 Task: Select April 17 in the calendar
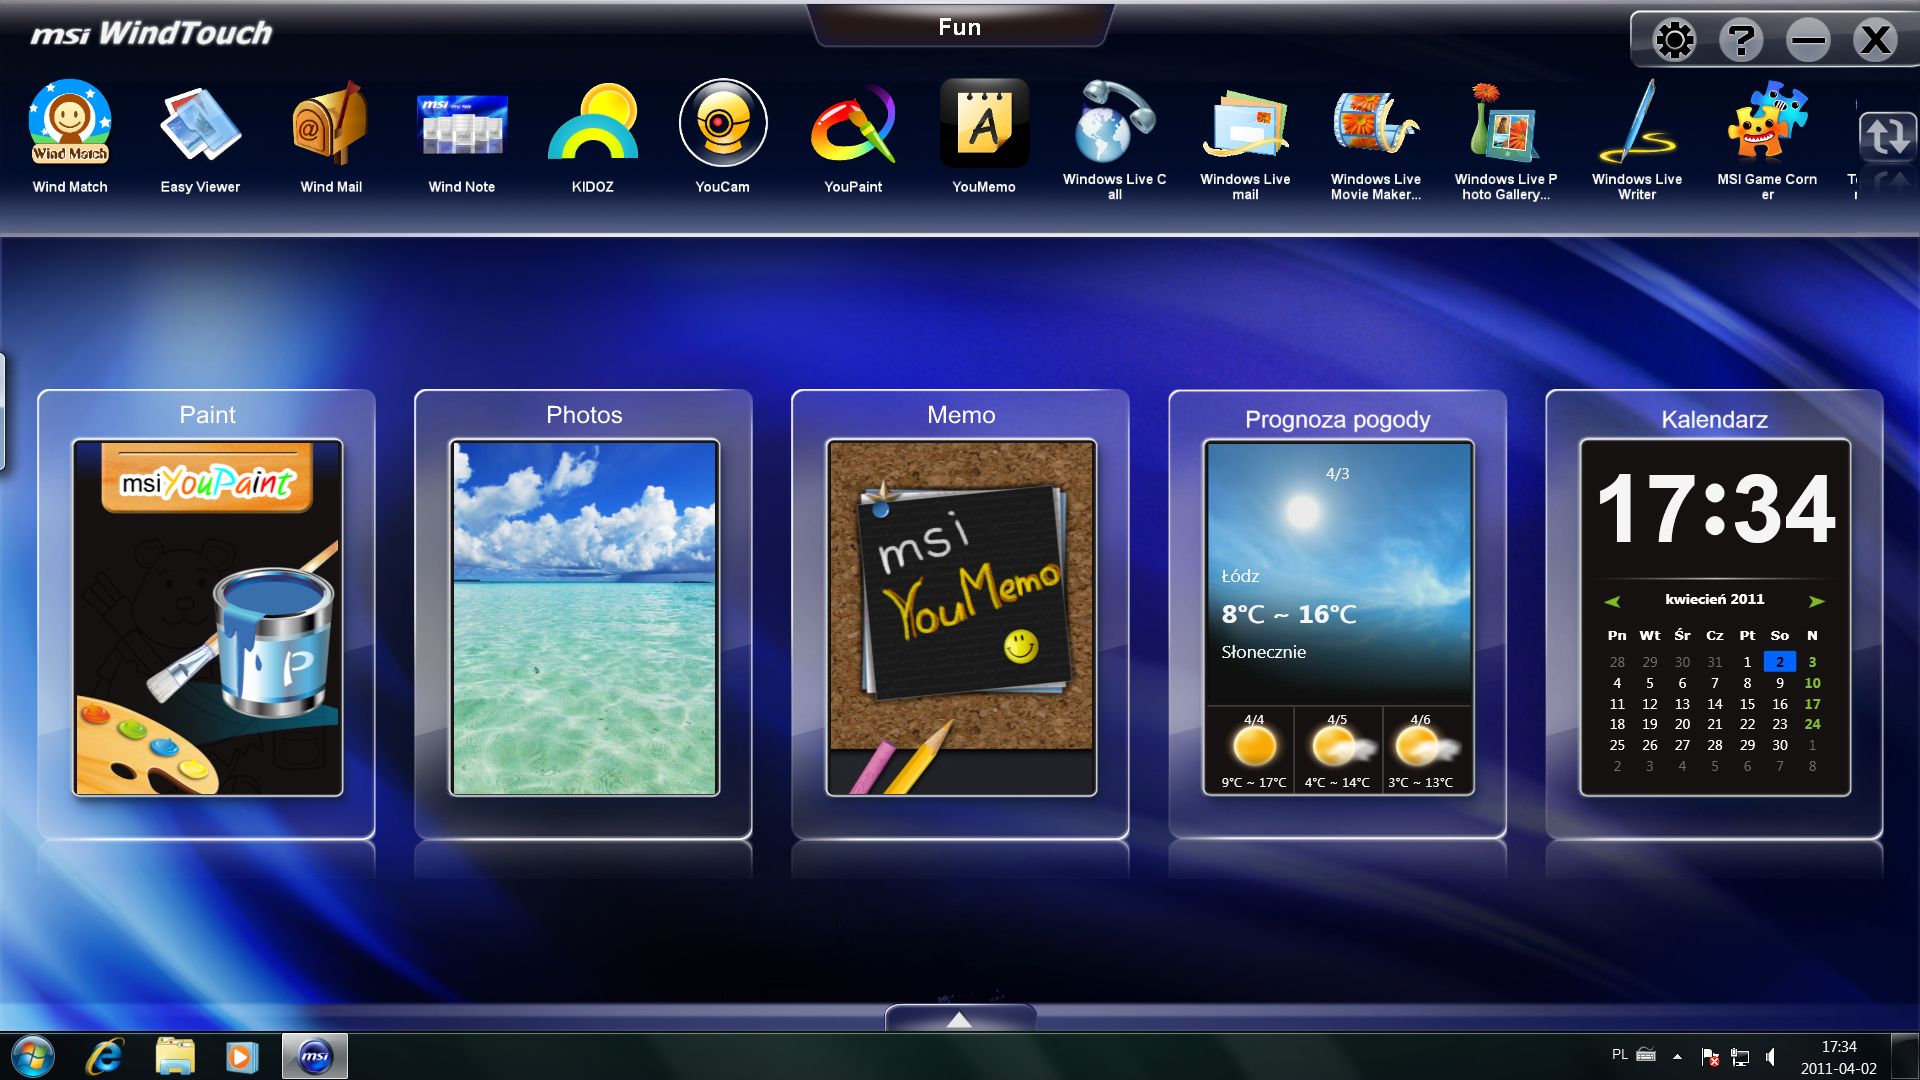(1812, 704)
